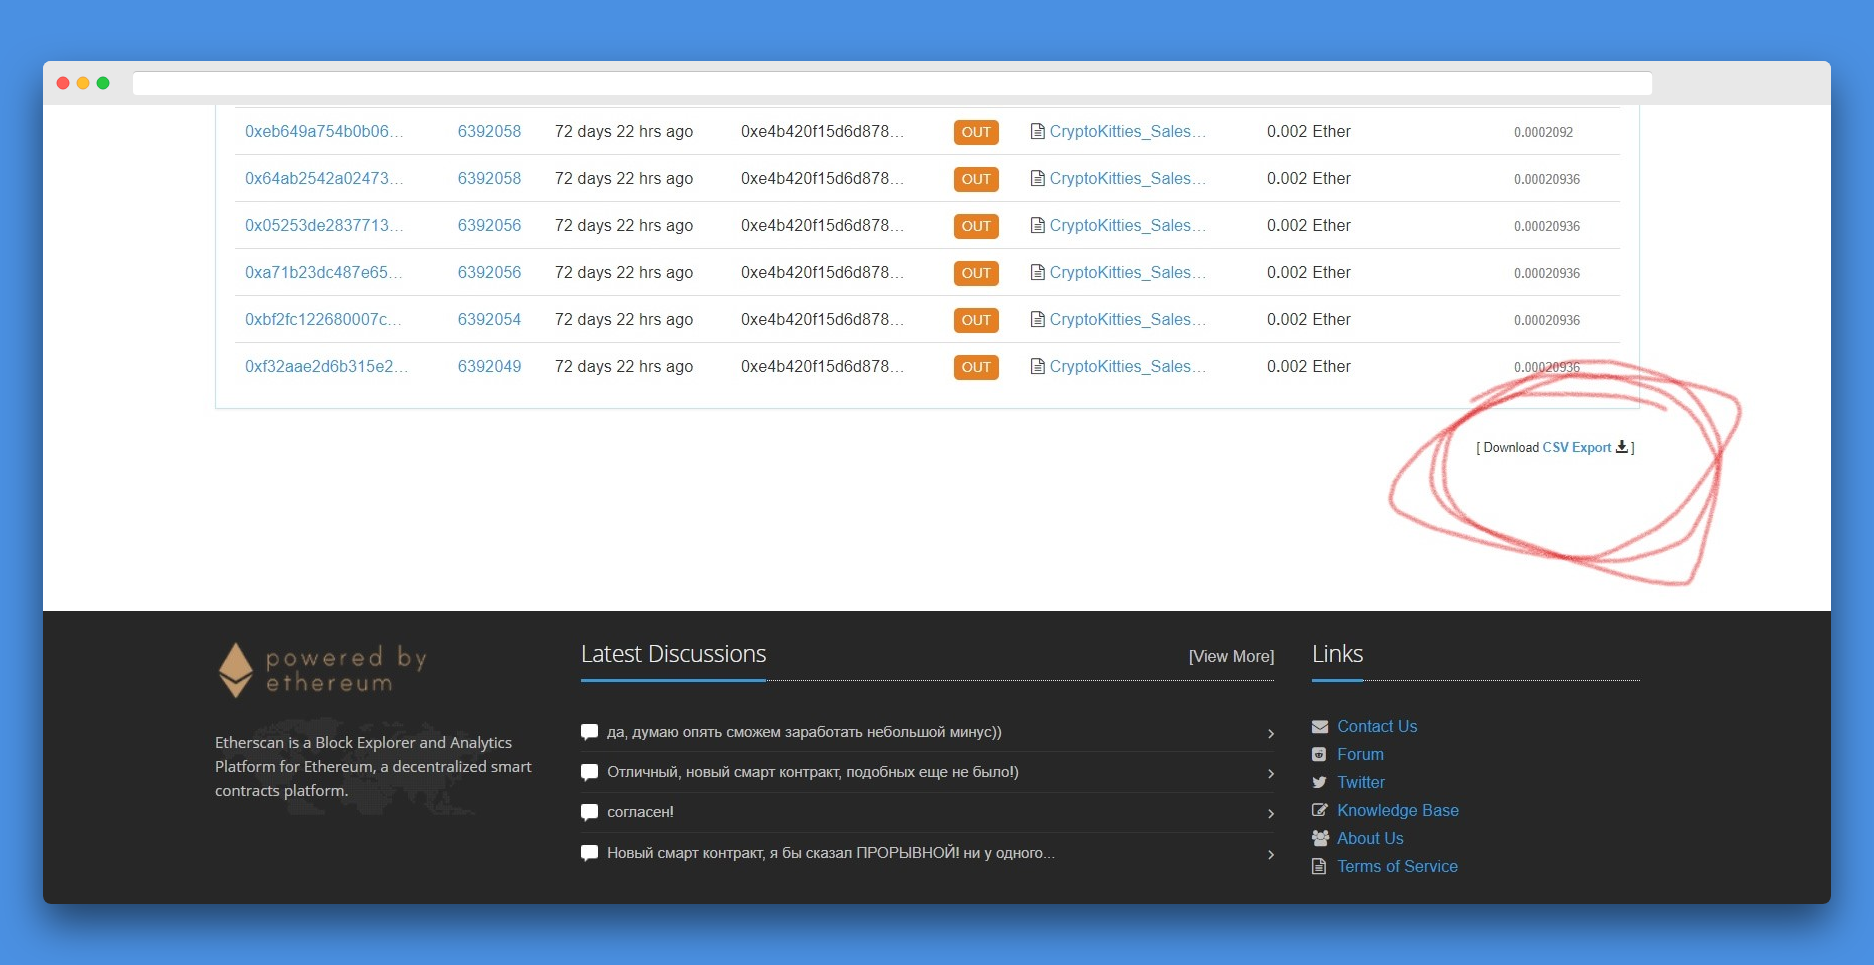Click the OUT badge in 0xeb649a row
Image resolution: width=1874 pixels, height=965 pixels.
pyautogui.click(x=976, y=132)
